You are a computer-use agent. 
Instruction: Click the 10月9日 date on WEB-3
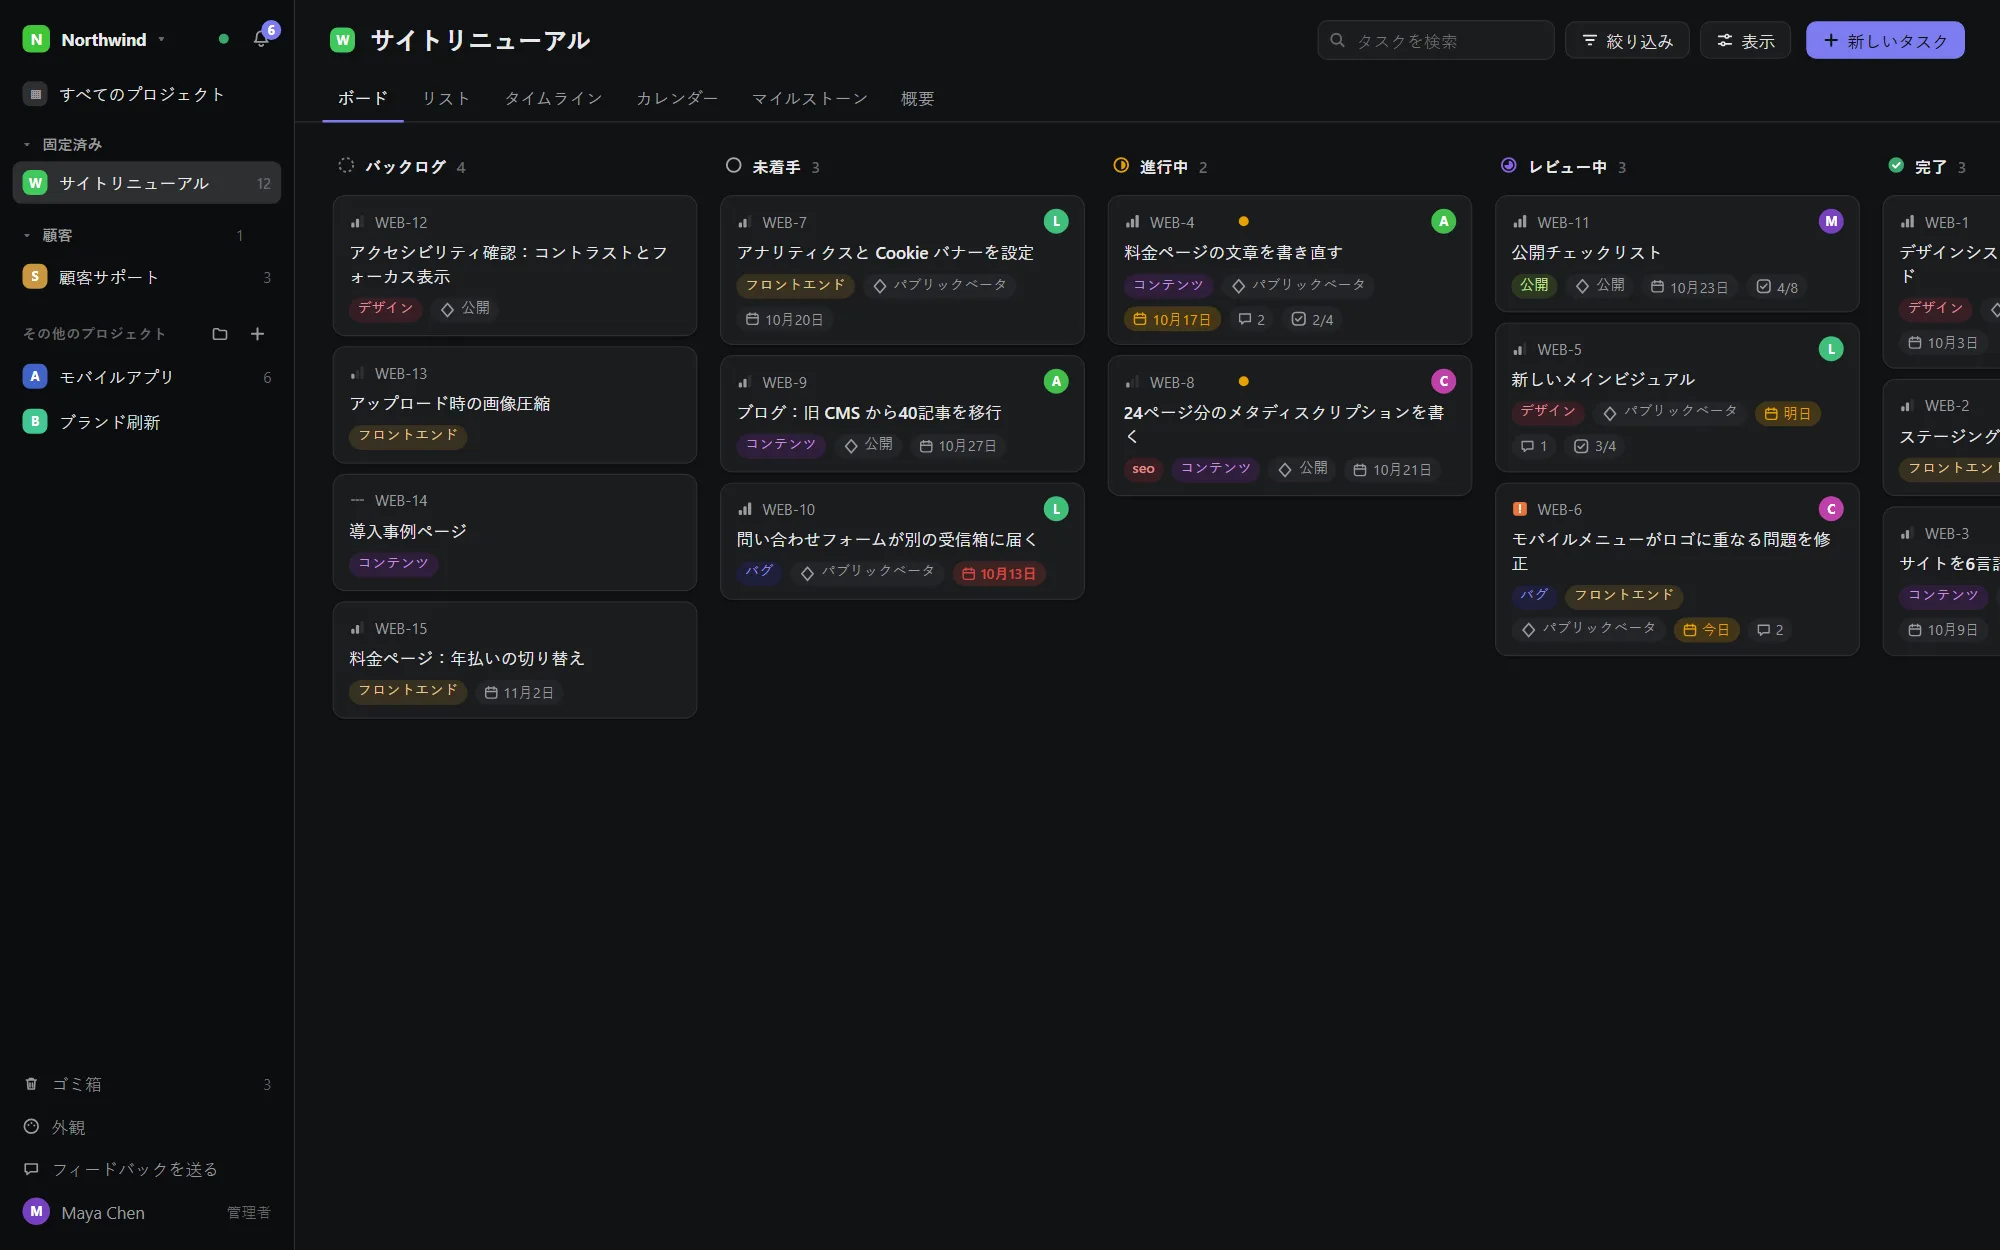tap(1942, 630)
